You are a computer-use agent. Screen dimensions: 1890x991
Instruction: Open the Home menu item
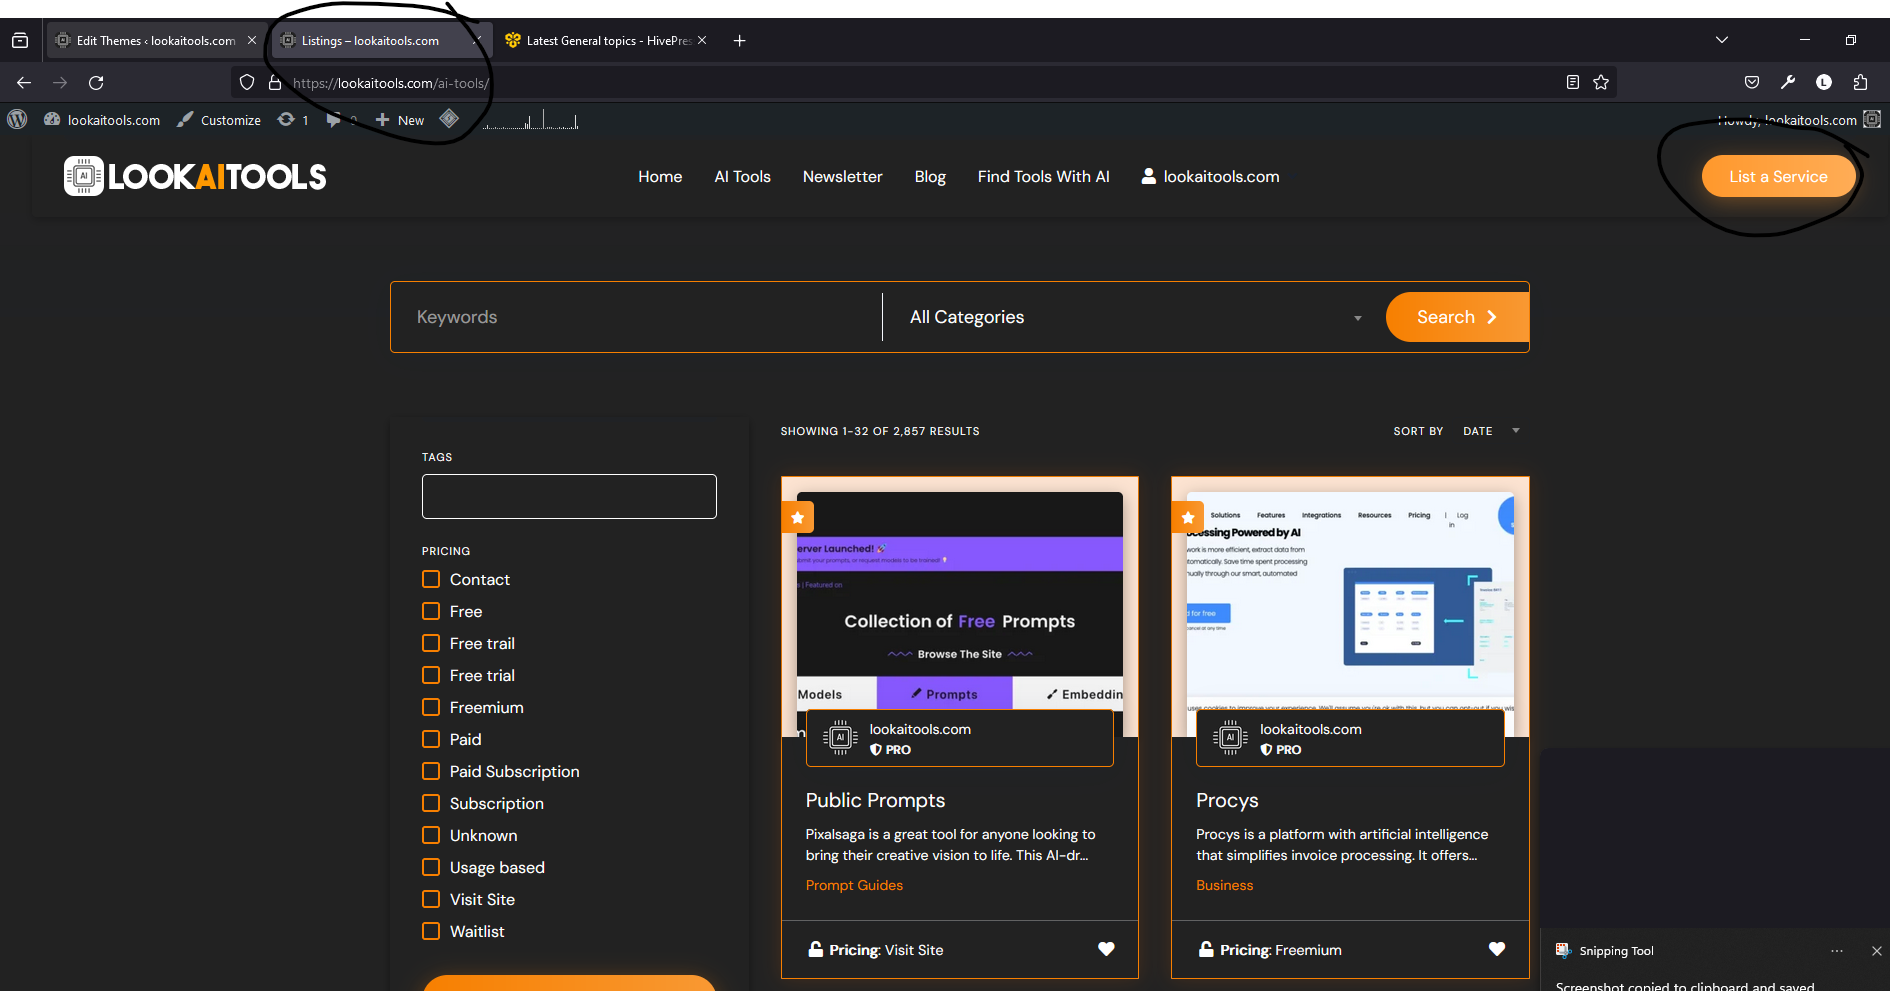pos(660,177)
